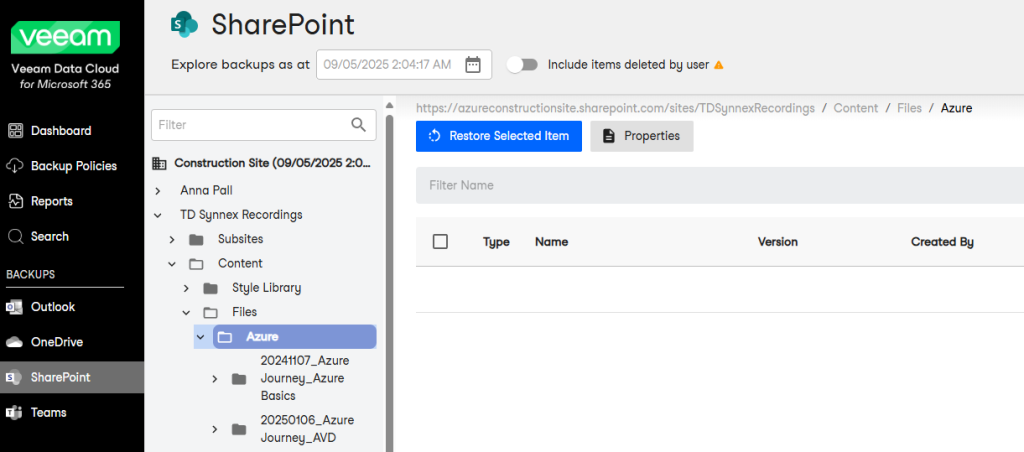Image resolution: width=1024 pixels, height=452 pixels.
Task: Sort by the Name column header
Action: (551, 242)
